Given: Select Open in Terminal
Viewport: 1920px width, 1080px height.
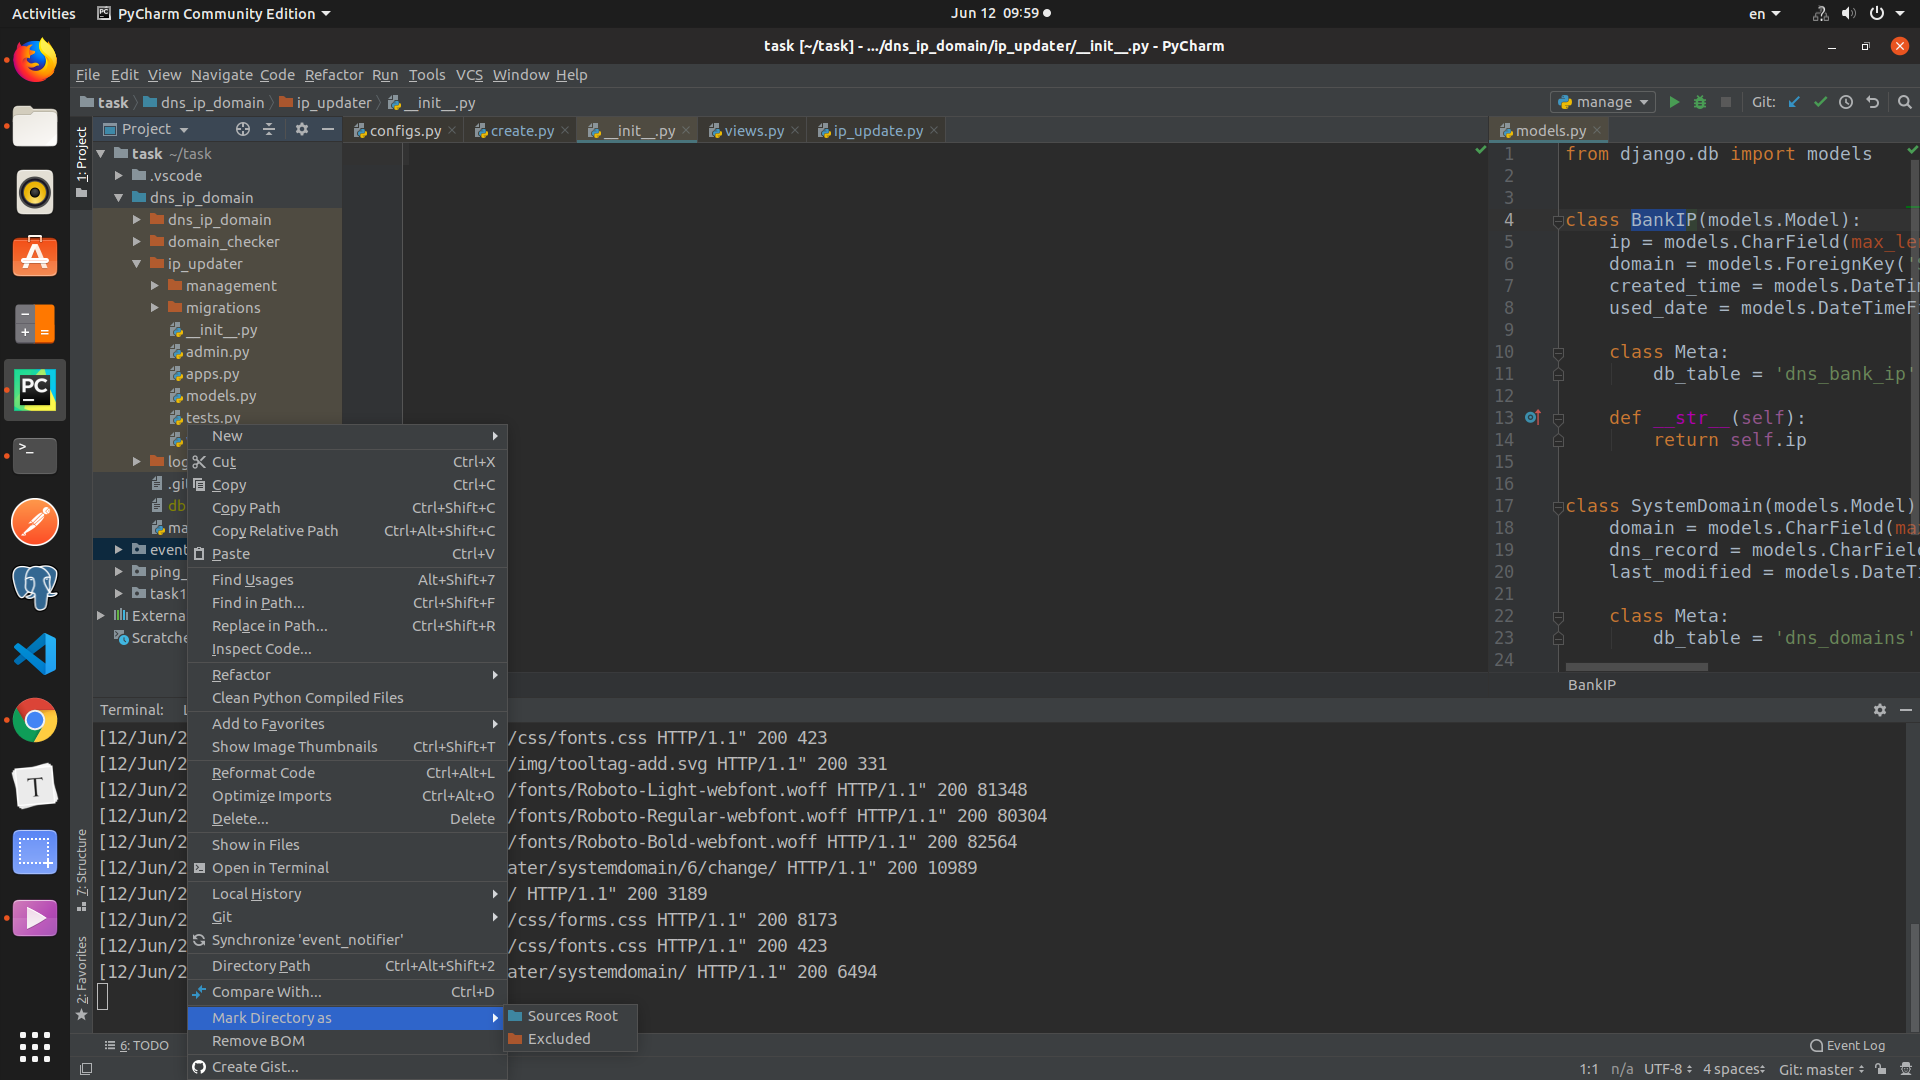Looking at the screenshot, I should point(347,868).
